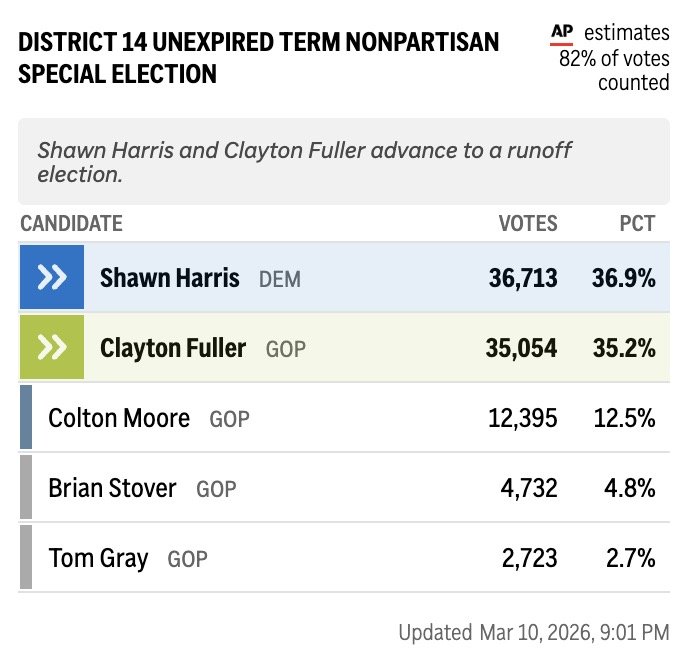The width and height of the screenshot is (680, 654).
Task: Click the Updated Mar 10, 2026 timestamp
Action: click(533, 632)
